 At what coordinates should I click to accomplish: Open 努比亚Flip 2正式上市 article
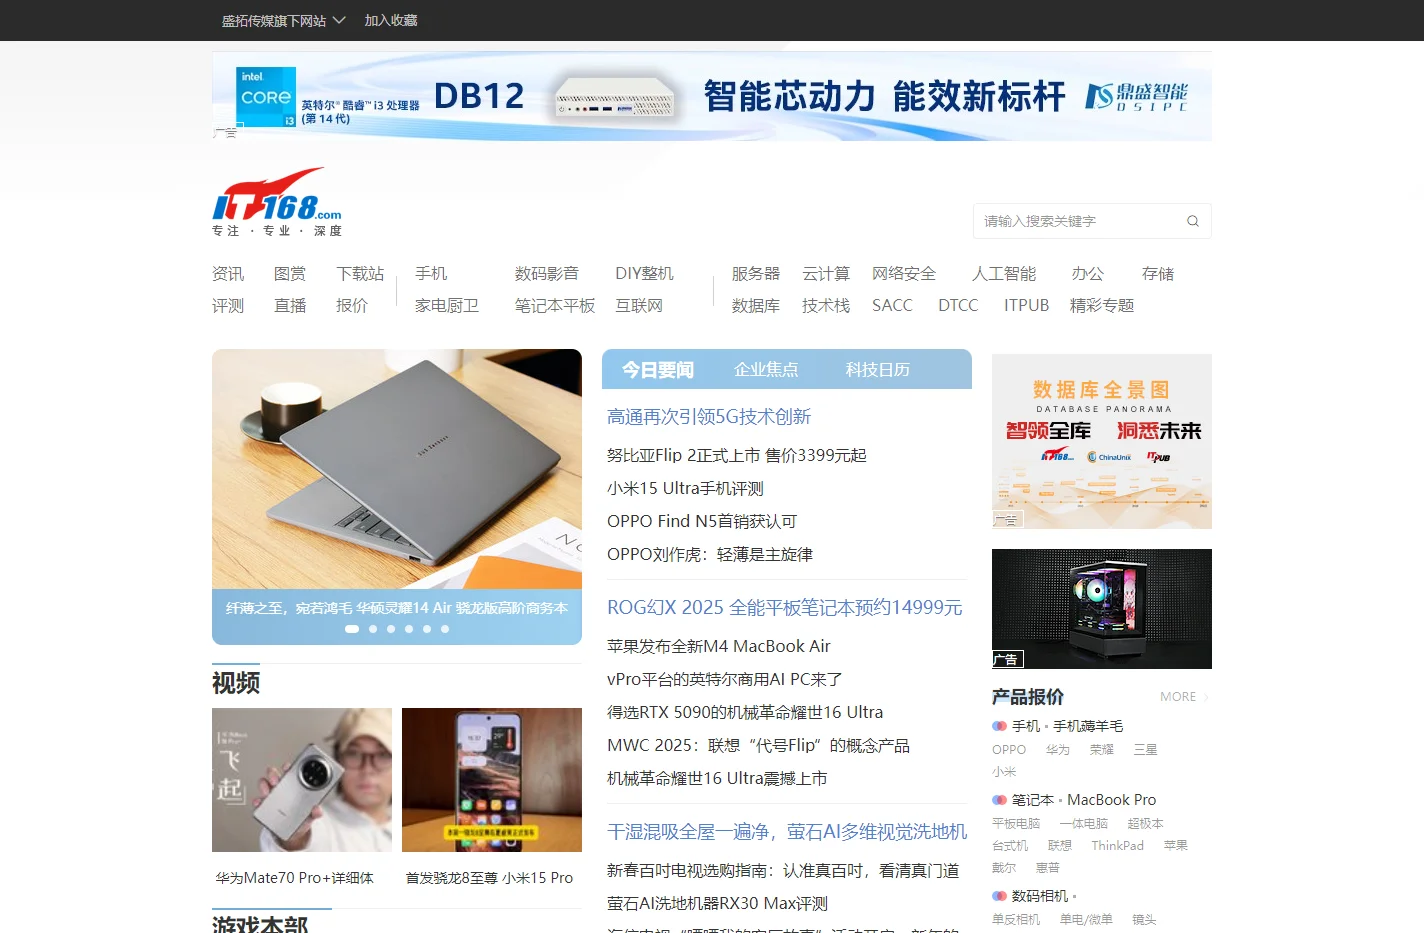(x=737, y=455)
